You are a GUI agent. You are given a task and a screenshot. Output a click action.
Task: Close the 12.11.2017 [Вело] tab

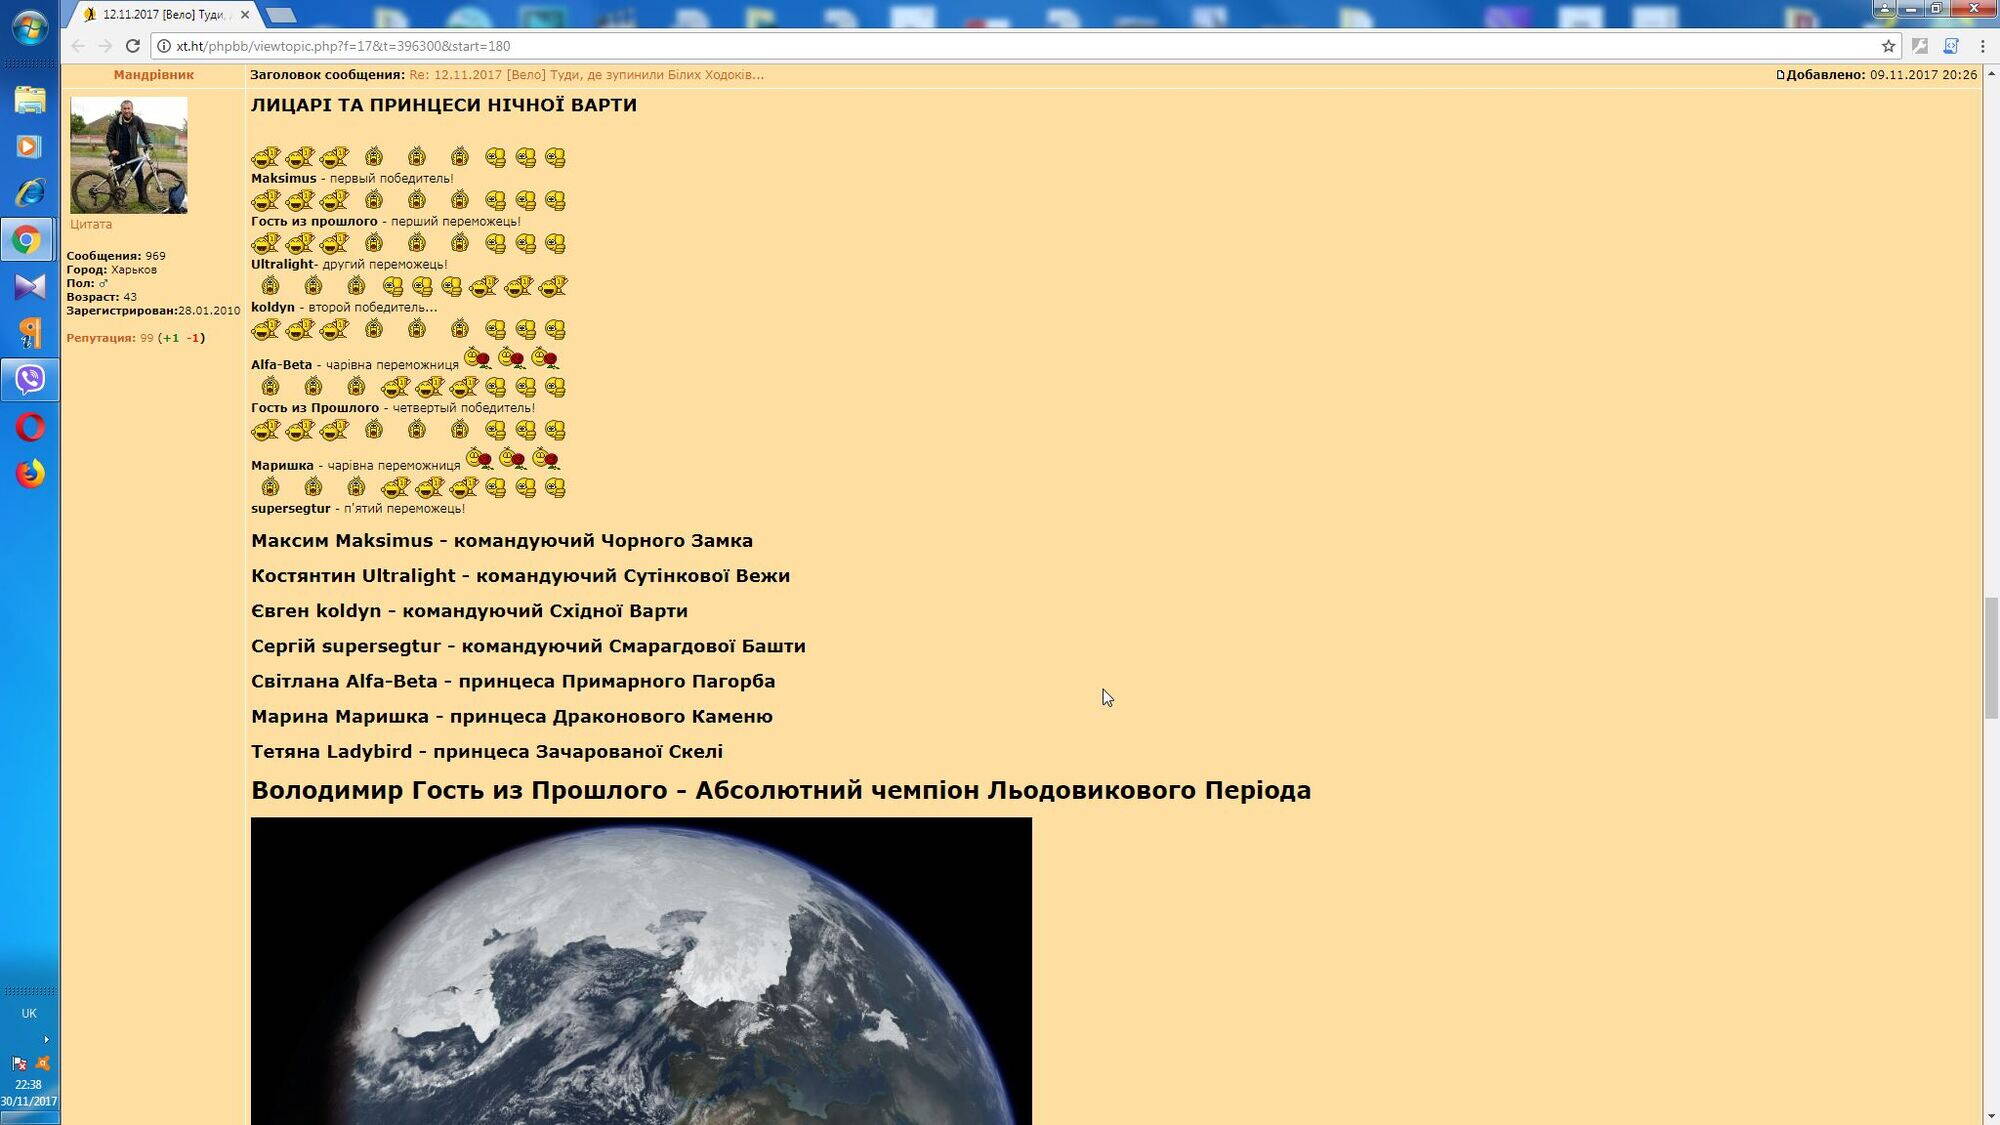coord(245,15)
